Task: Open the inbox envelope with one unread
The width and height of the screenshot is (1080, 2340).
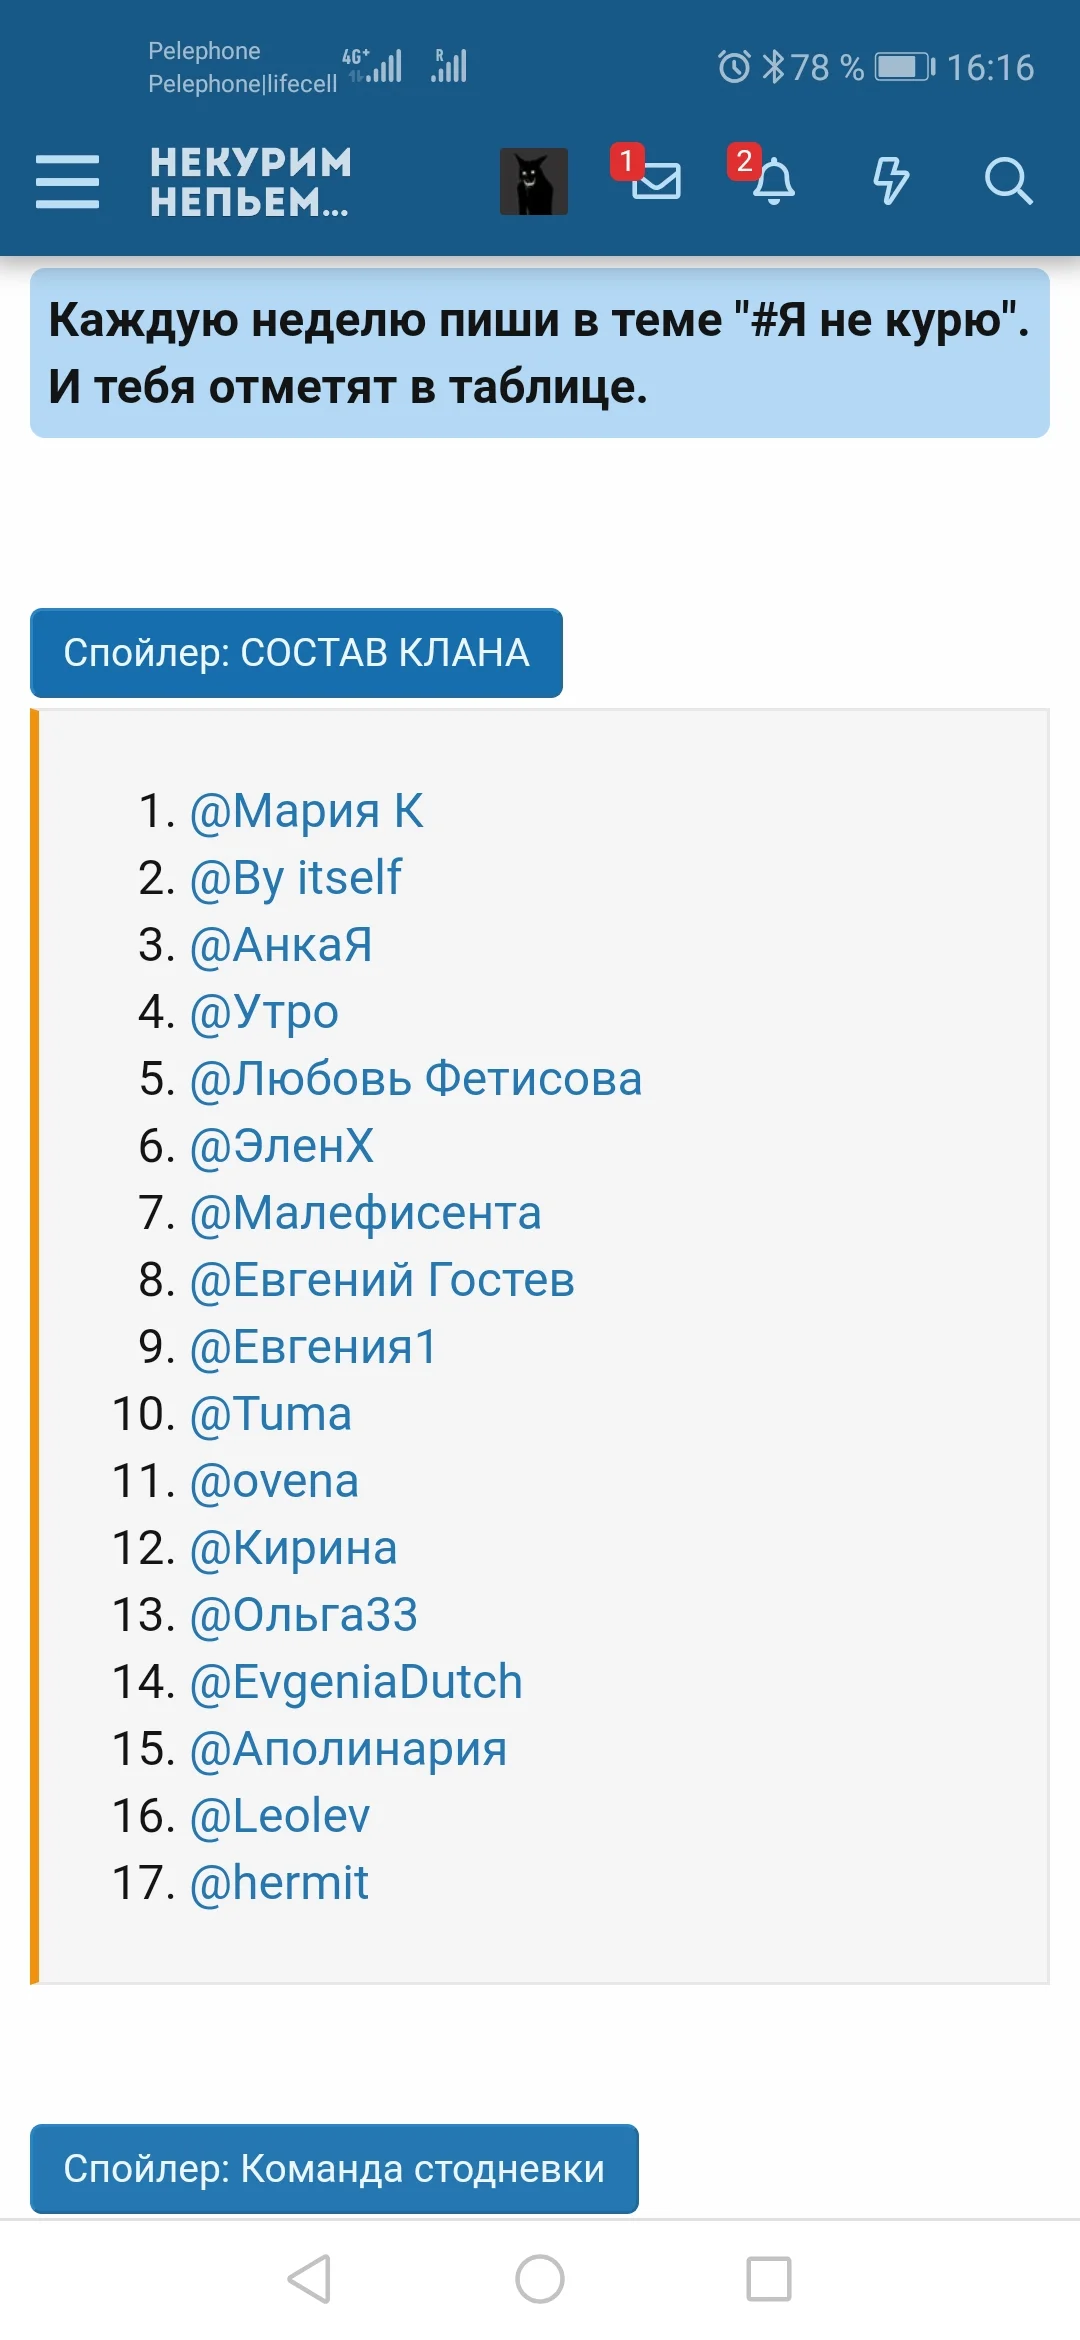Action: pos(655,180)
